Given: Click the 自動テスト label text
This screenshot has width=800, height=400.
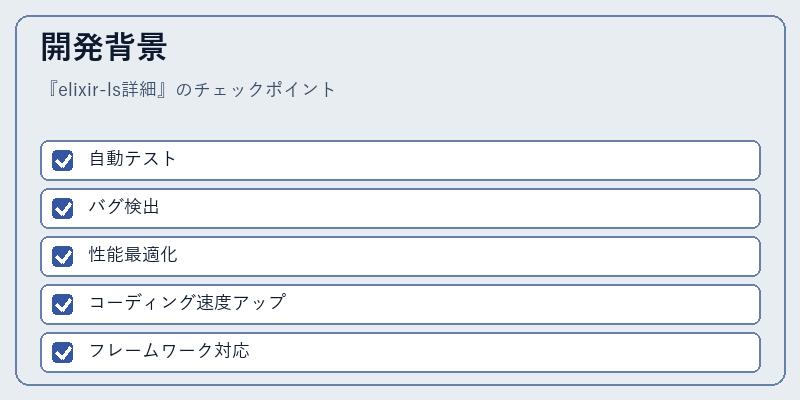Looking at the screenshot, I should tap(133, 159).
